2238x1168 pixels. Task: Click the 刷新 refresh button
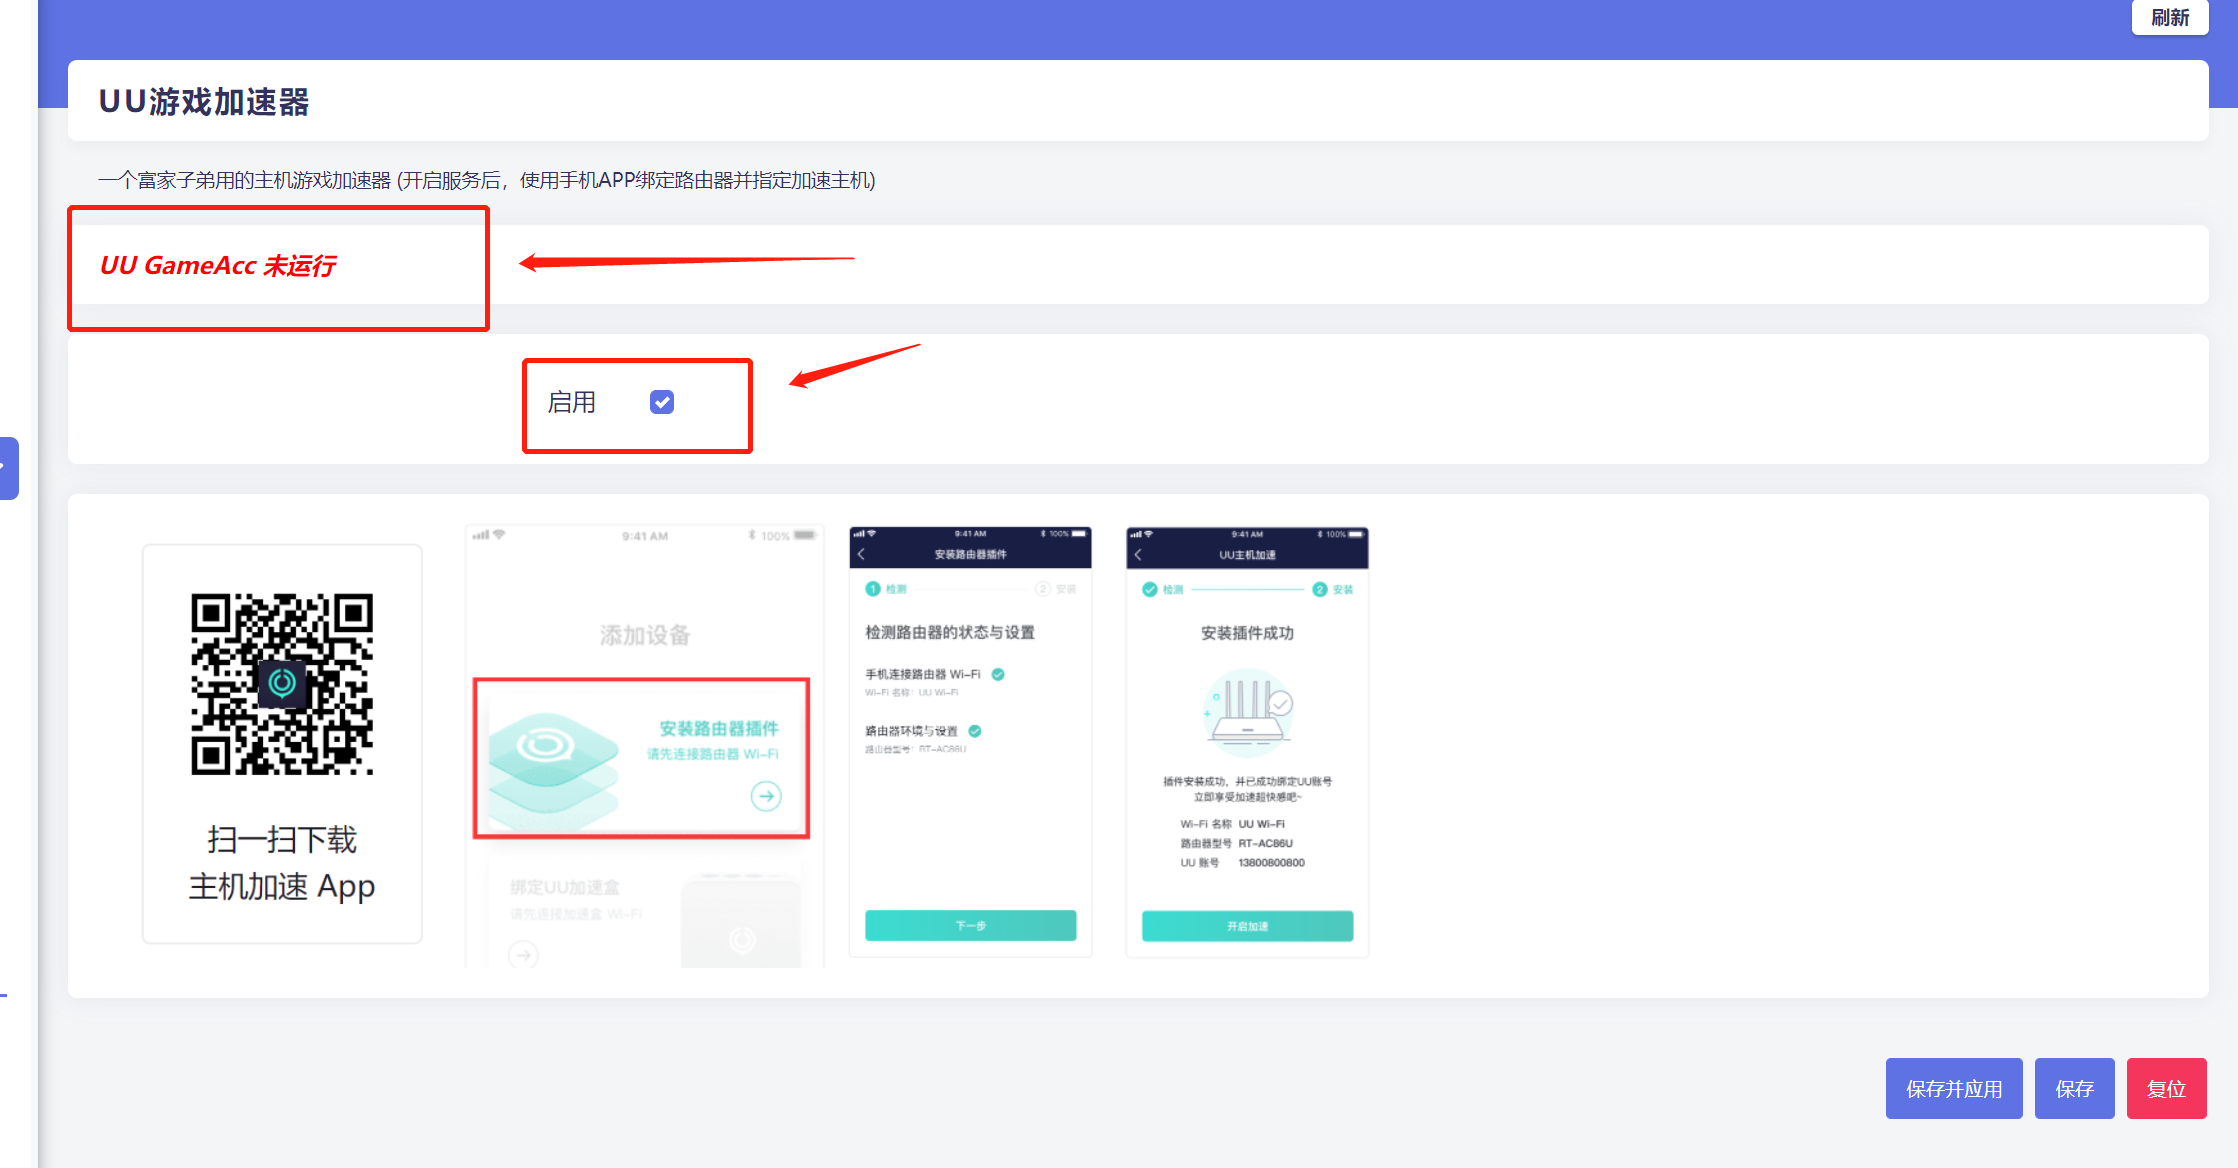point(2169,18)
